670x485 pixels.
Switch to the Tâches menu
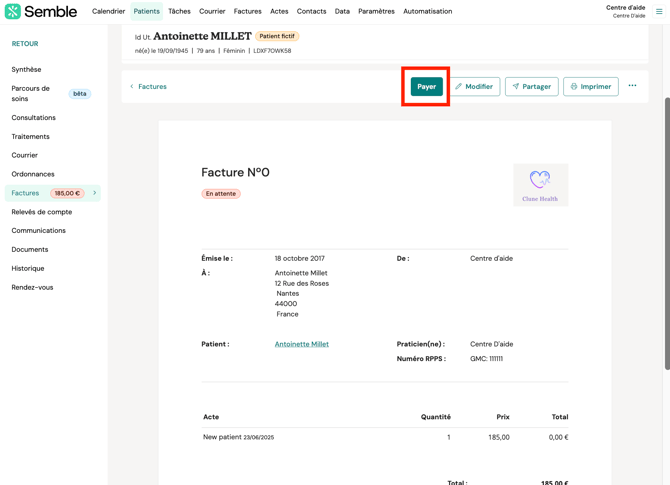179,12
